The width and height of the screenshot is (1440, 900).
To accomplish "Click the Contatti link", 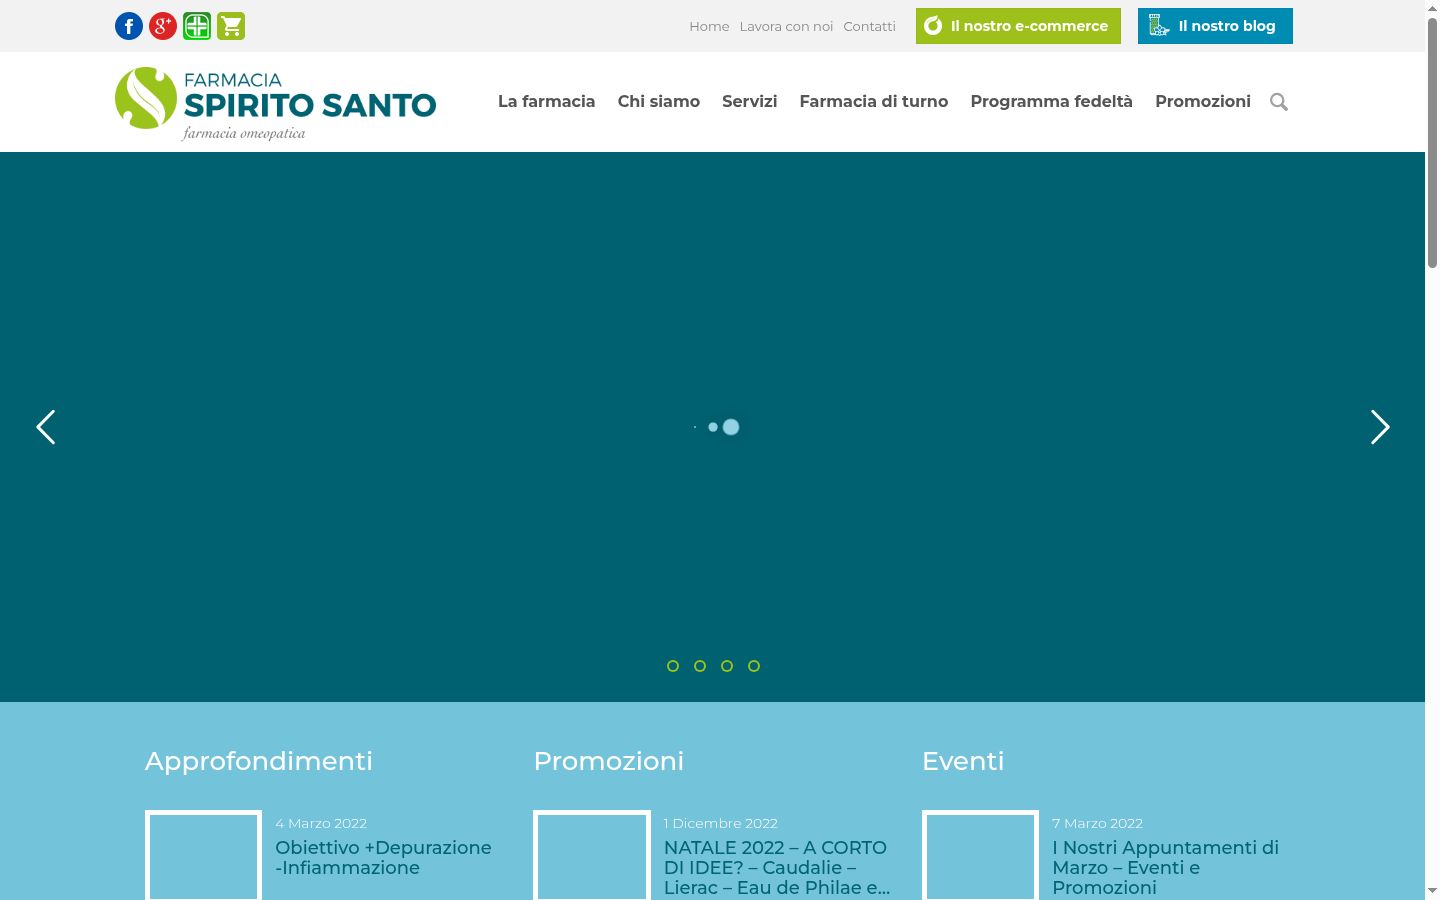I will tap(869, 27).
